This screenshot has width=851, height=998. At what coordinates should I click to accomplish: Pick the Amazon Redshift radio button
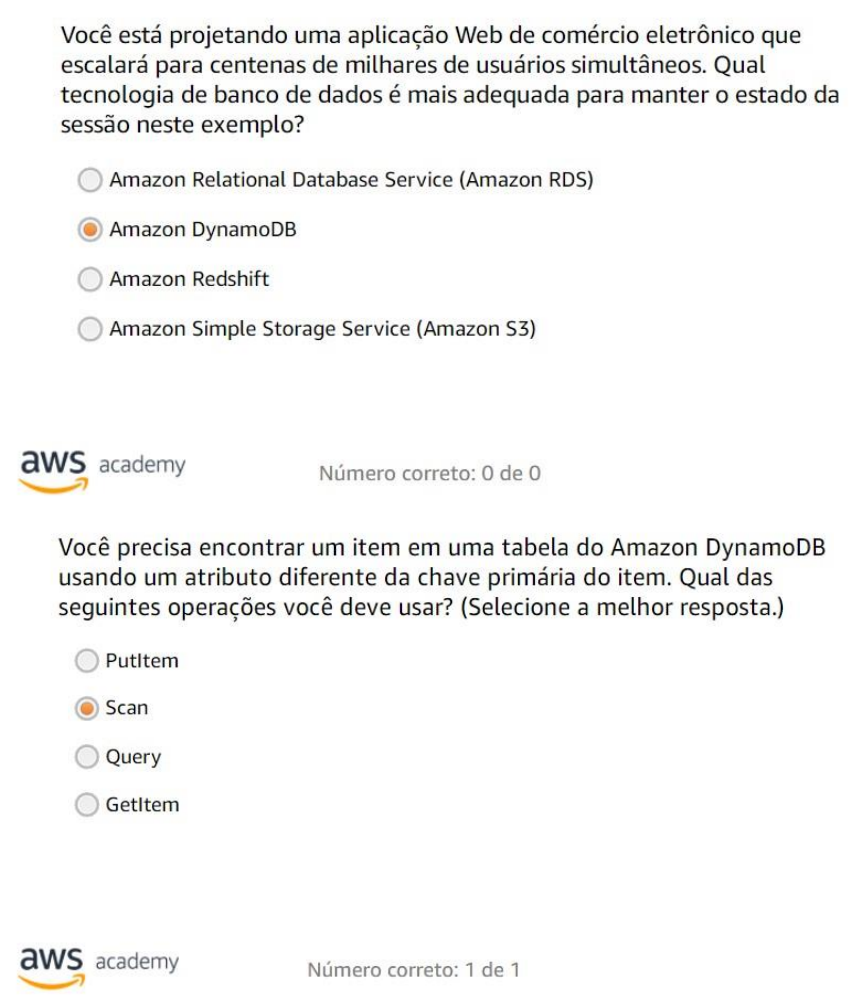point(90,280)
